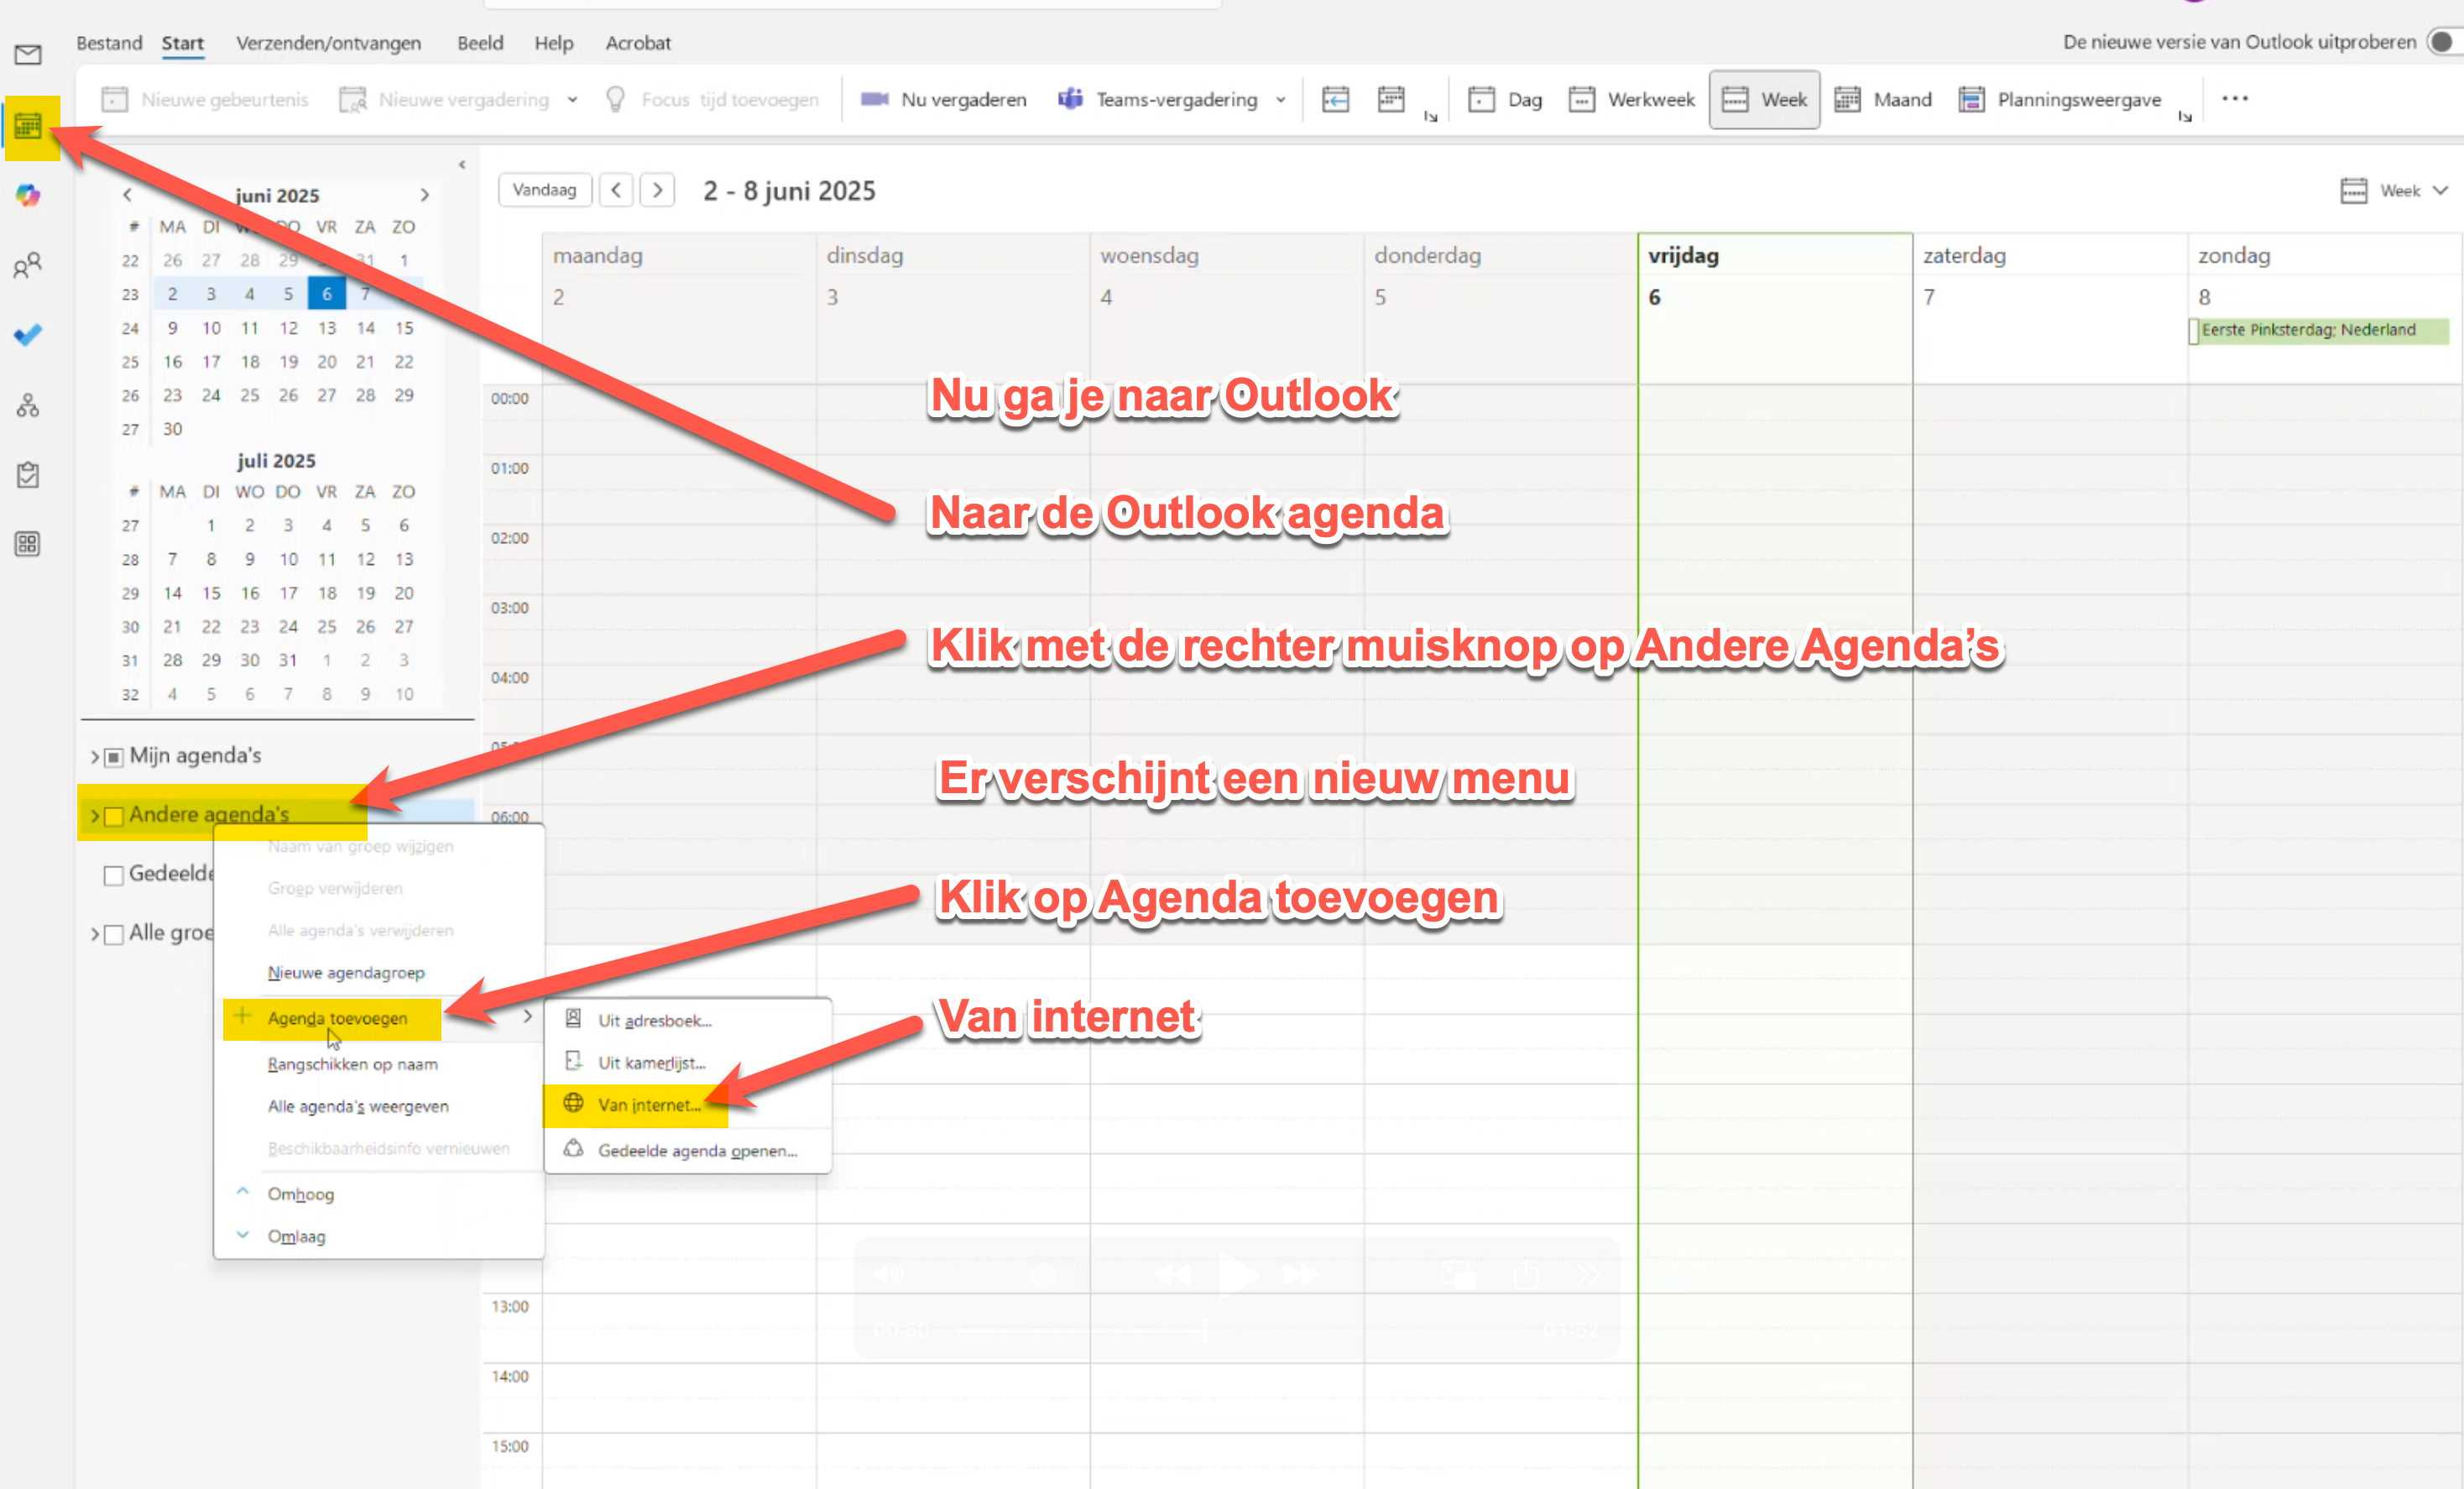Tick the Andere agenda's checkbox
Viewport: 2464px width, 1489px height.
(x=114, y=816)
